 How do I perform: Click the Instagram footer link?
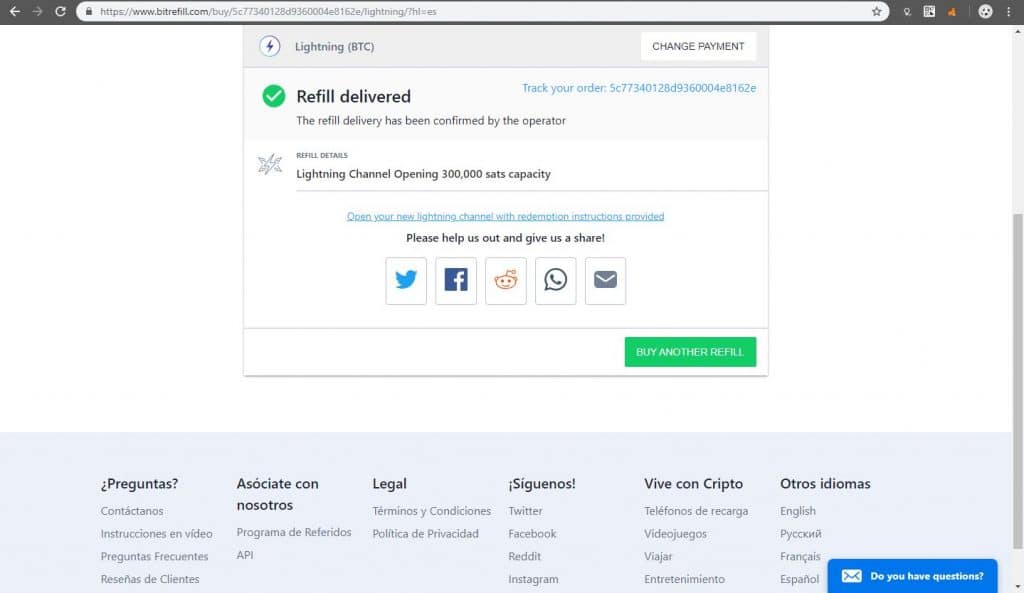point(534,579)
